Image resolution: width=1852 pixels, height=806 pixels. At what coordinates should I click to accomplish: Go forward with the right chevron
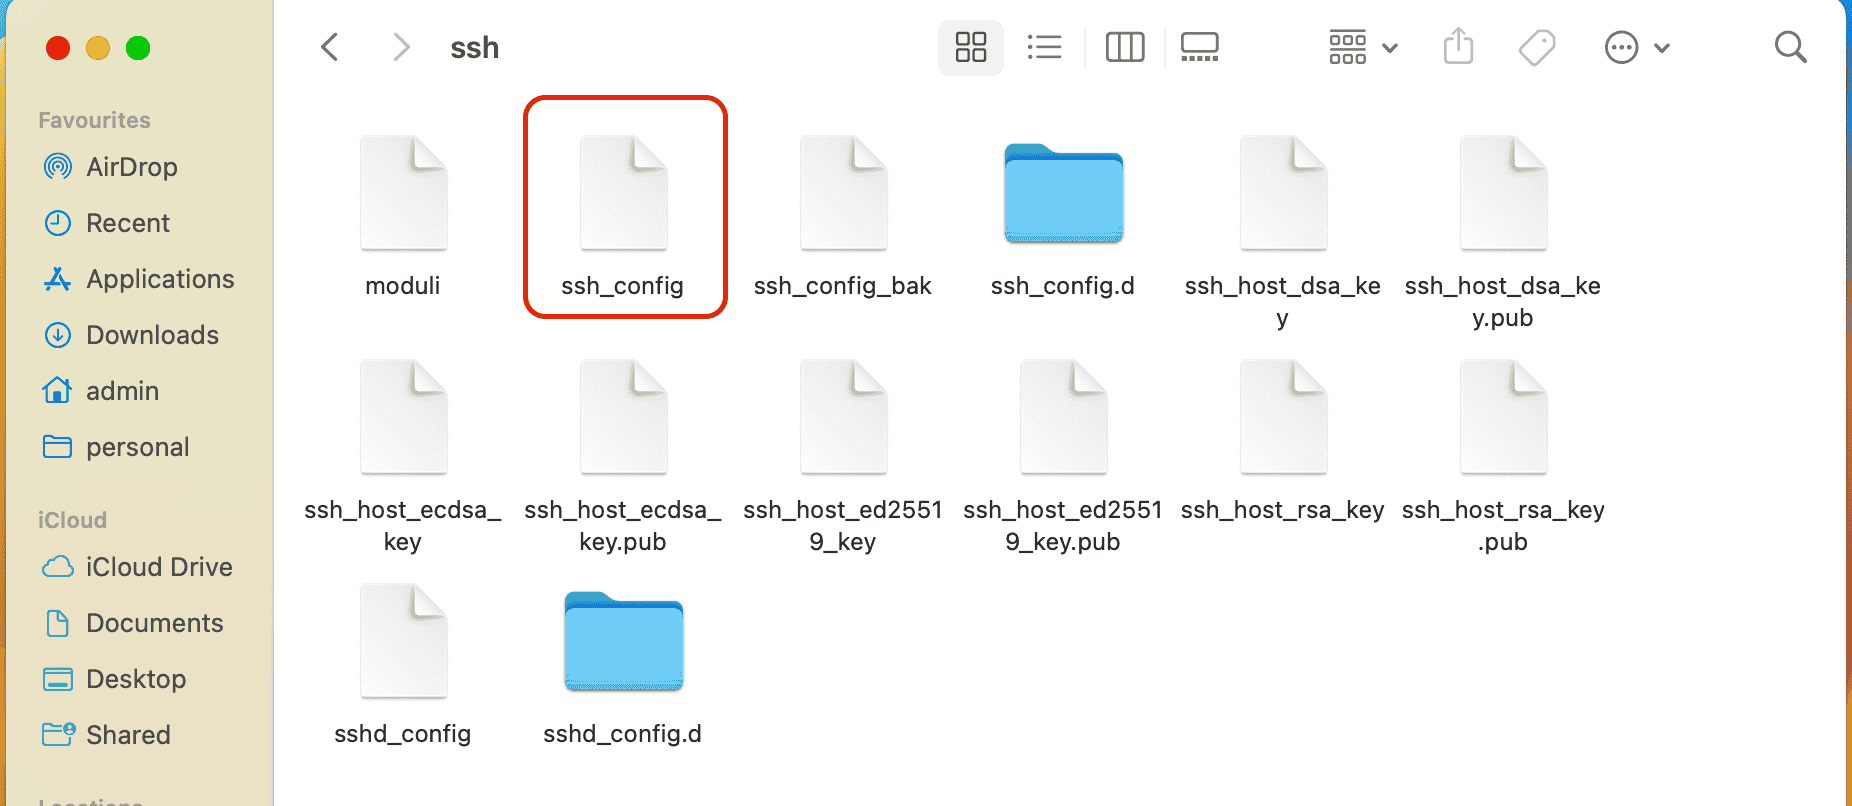401,47
